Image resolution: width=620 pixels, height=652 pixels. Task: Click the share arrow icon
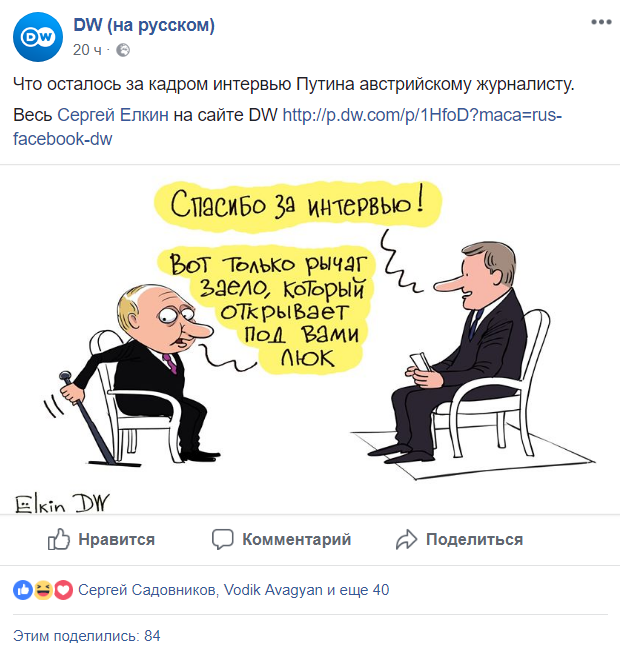click(x=406, y=540)
